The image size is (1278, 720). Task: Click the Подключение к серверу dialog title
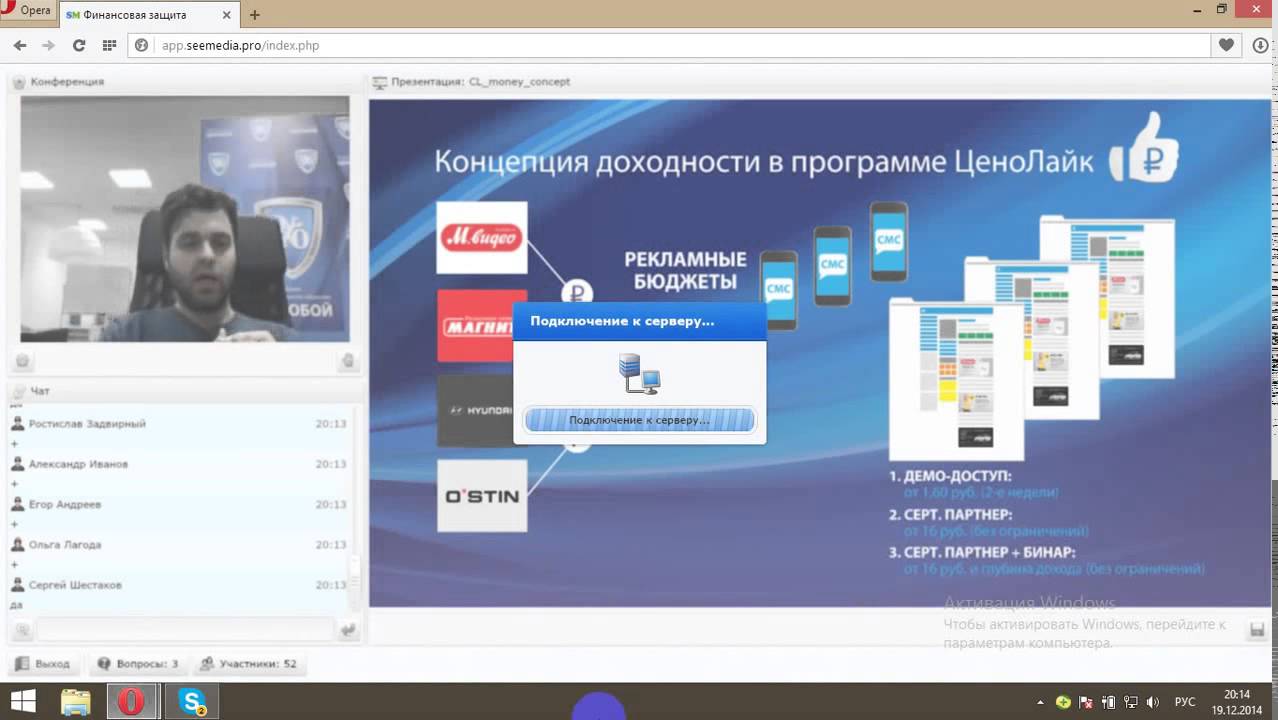pos(622,321)
